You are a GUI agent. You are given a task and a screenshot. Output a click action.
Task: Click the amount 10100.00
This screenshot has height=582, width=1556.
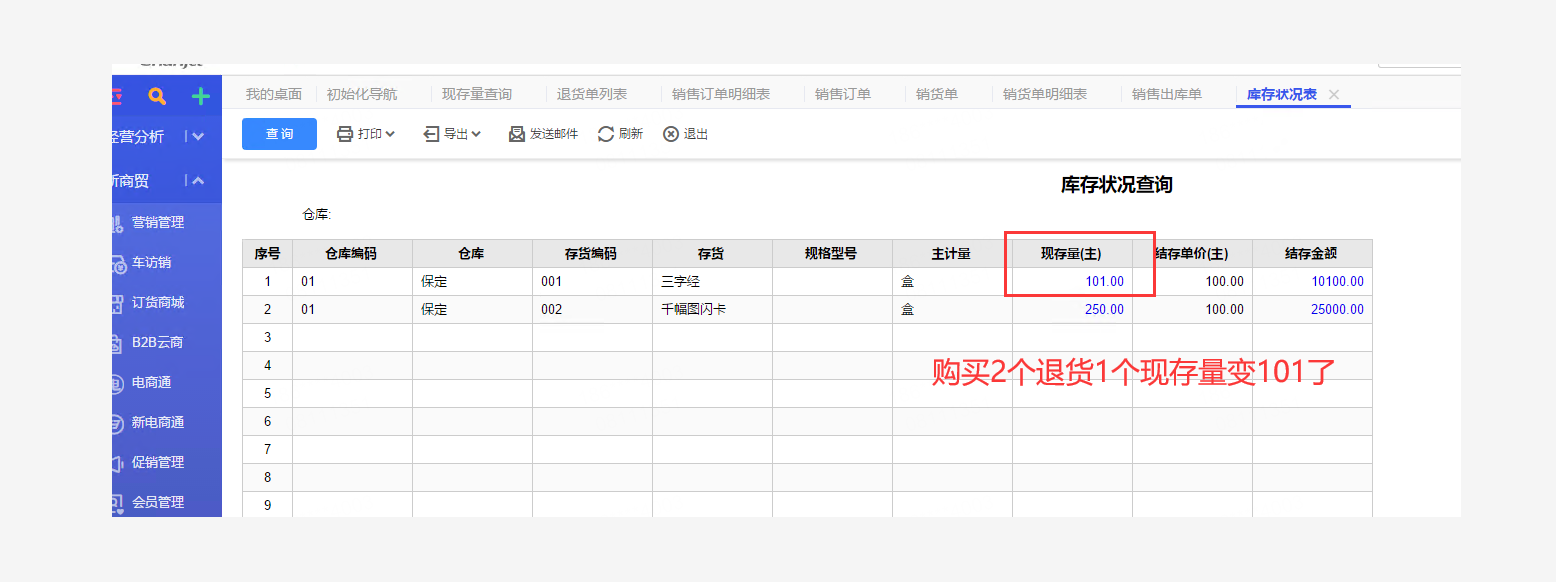1338,282
